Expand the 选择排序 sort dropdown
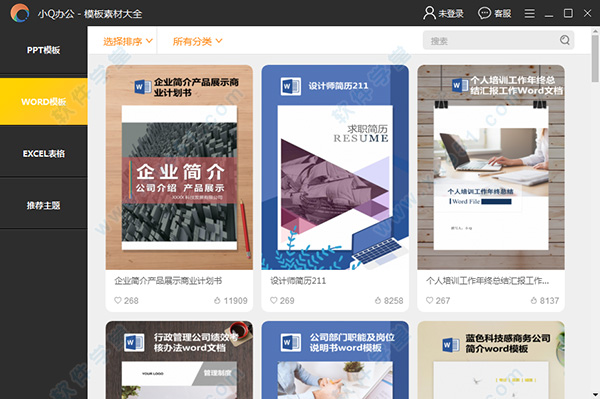The image size is (600, 399). [128, 41]
